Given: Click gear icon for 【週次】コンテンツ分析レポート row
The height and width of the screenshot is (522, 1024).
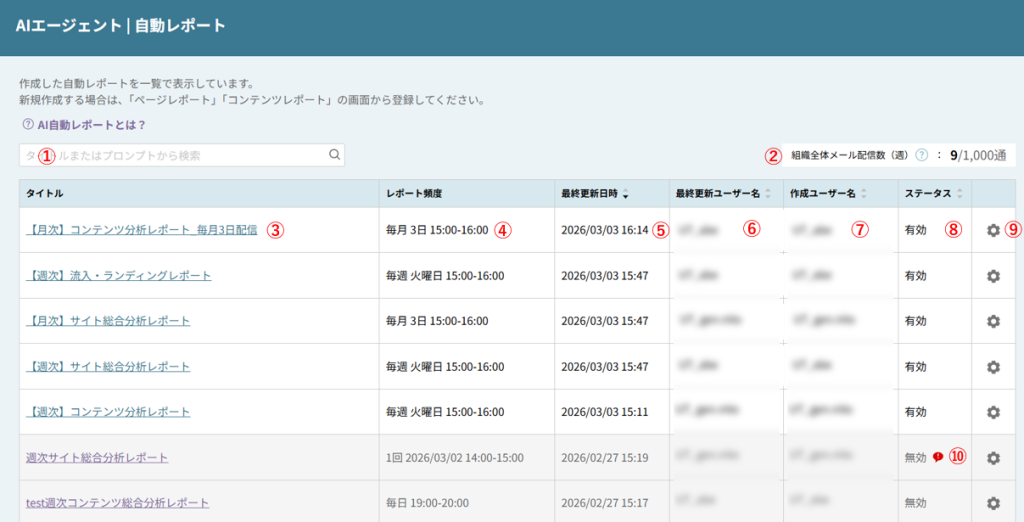Looking at the screenshot, I should (x=992, y=412).
